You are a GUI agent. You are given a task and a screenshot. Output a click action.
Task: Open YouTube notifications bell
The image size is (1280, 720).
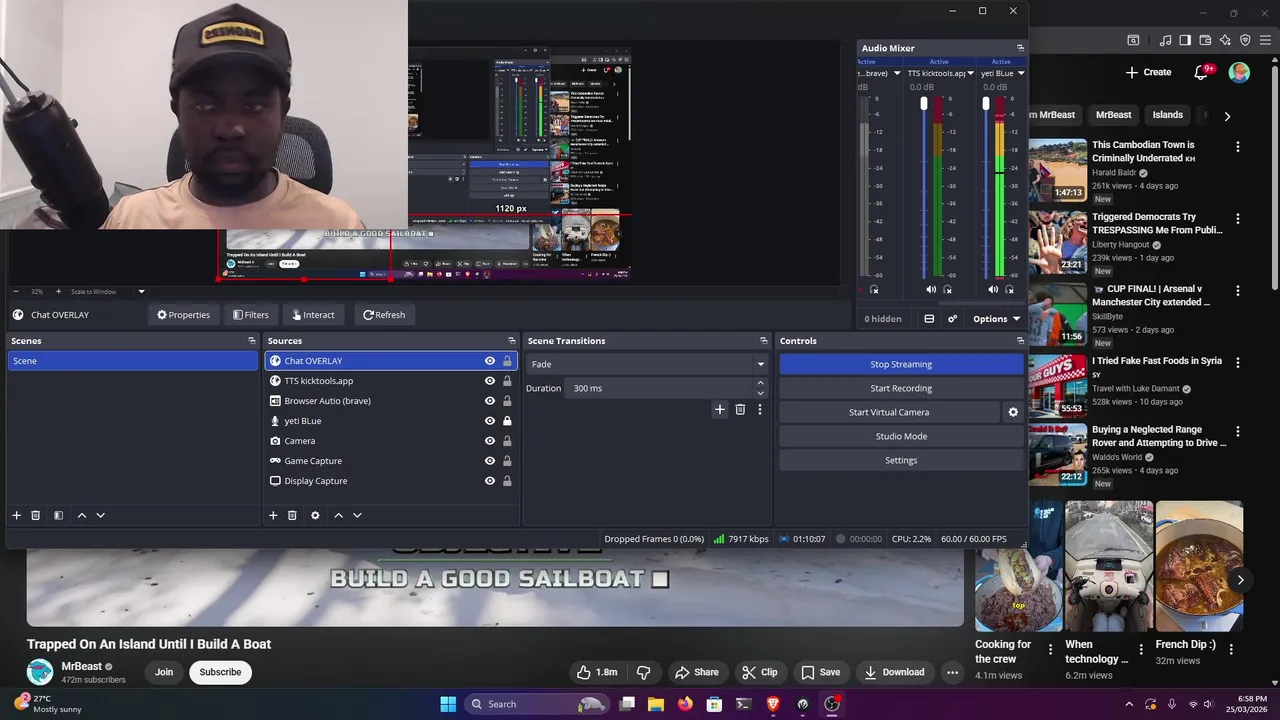click(x=1202, y=72)
